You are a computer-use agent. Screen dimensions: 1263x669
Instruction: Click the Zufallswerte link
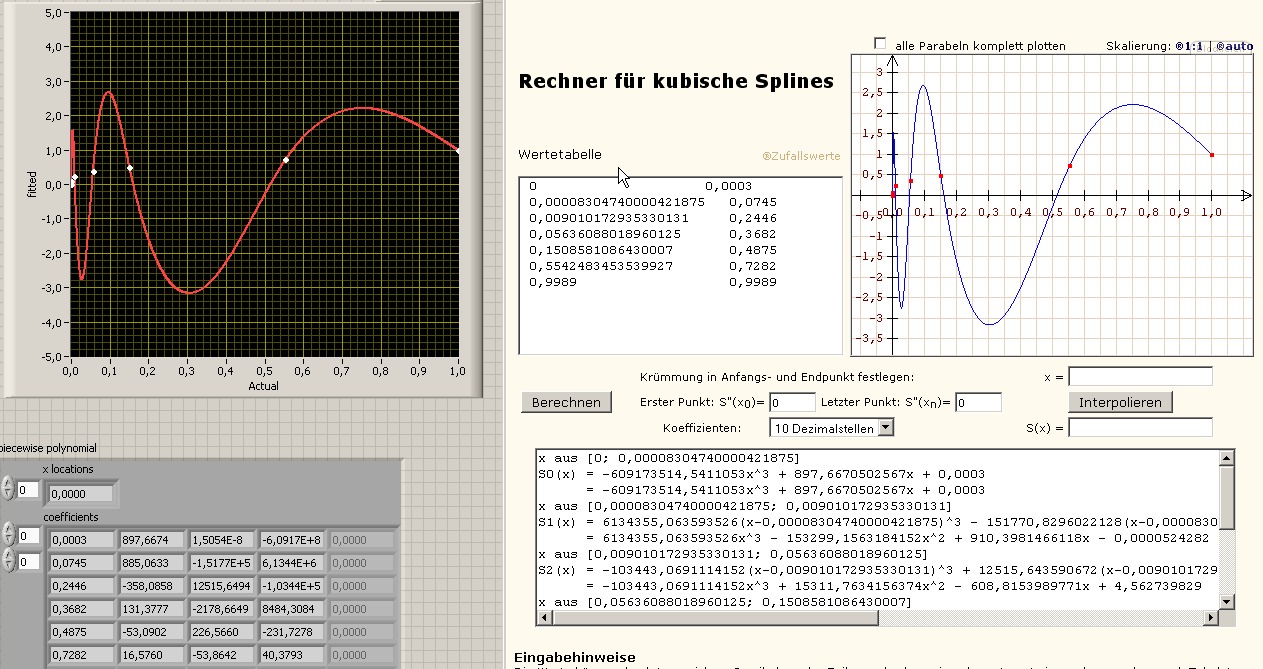(x=801, y=156)
